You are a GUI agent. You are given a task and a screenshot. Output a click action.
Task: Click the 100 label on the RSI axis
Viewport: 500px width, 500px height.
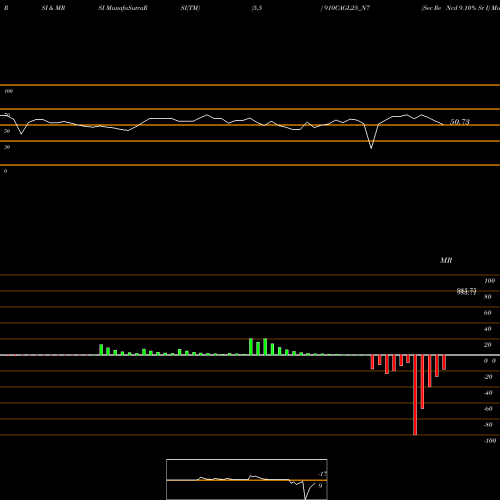pyautogui.click(x=8, y=91)
